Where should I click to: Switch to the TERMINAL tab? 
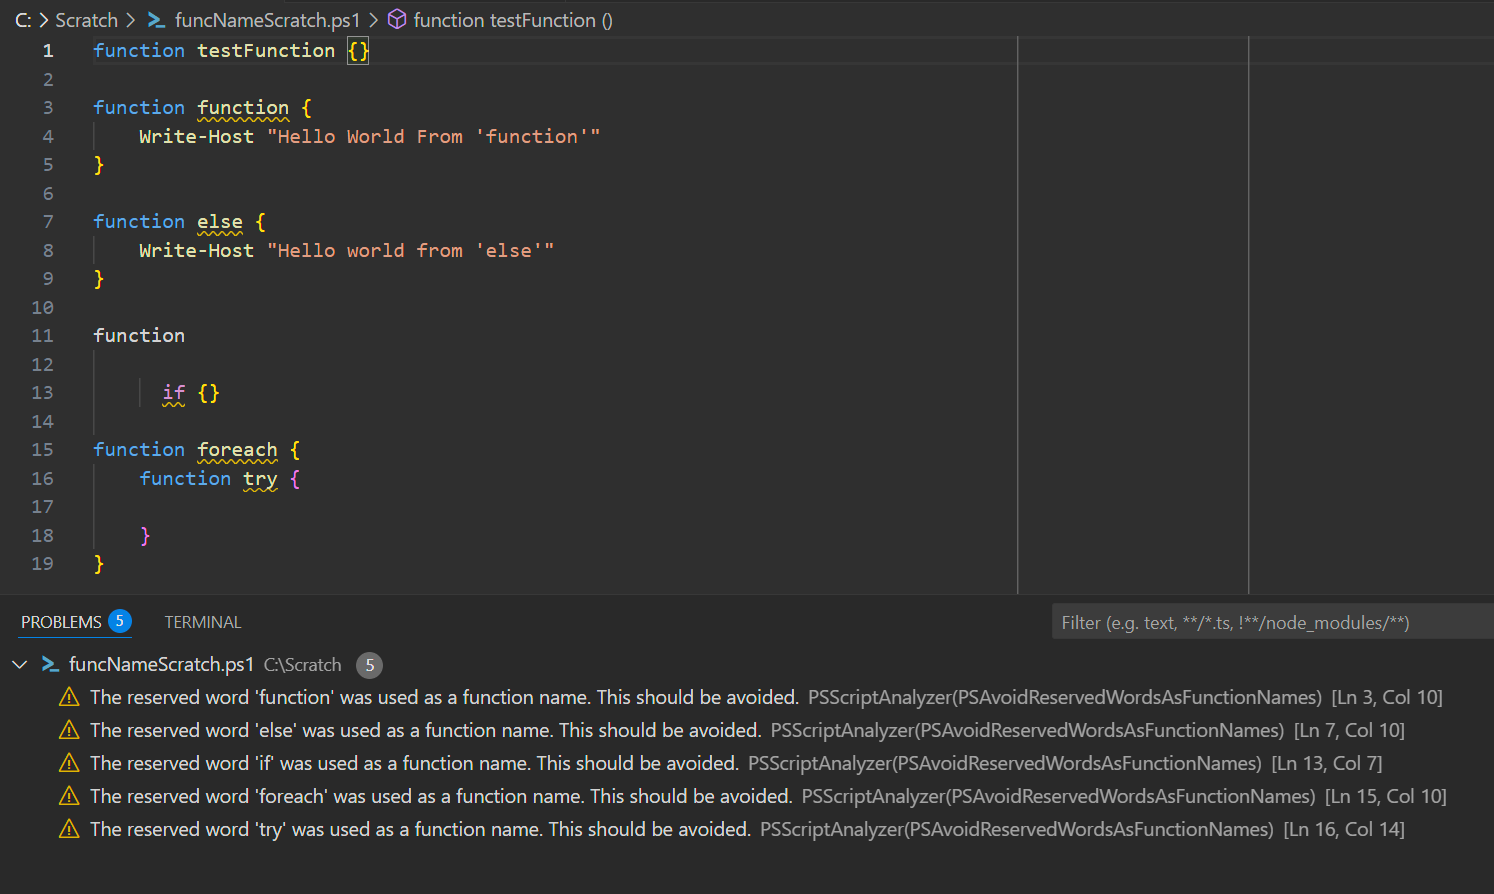(203, 622)
